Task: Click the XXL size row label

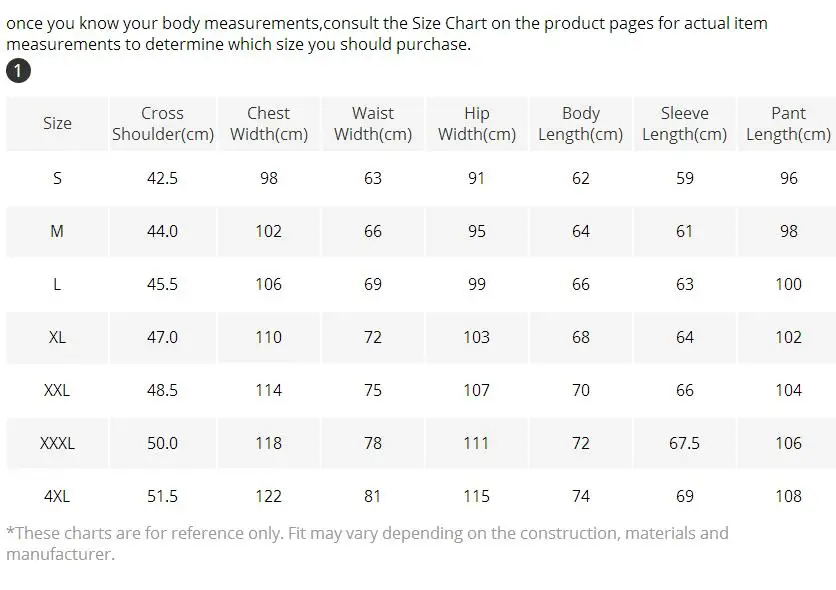Action: pyautogui.click(x=57, y=390)
